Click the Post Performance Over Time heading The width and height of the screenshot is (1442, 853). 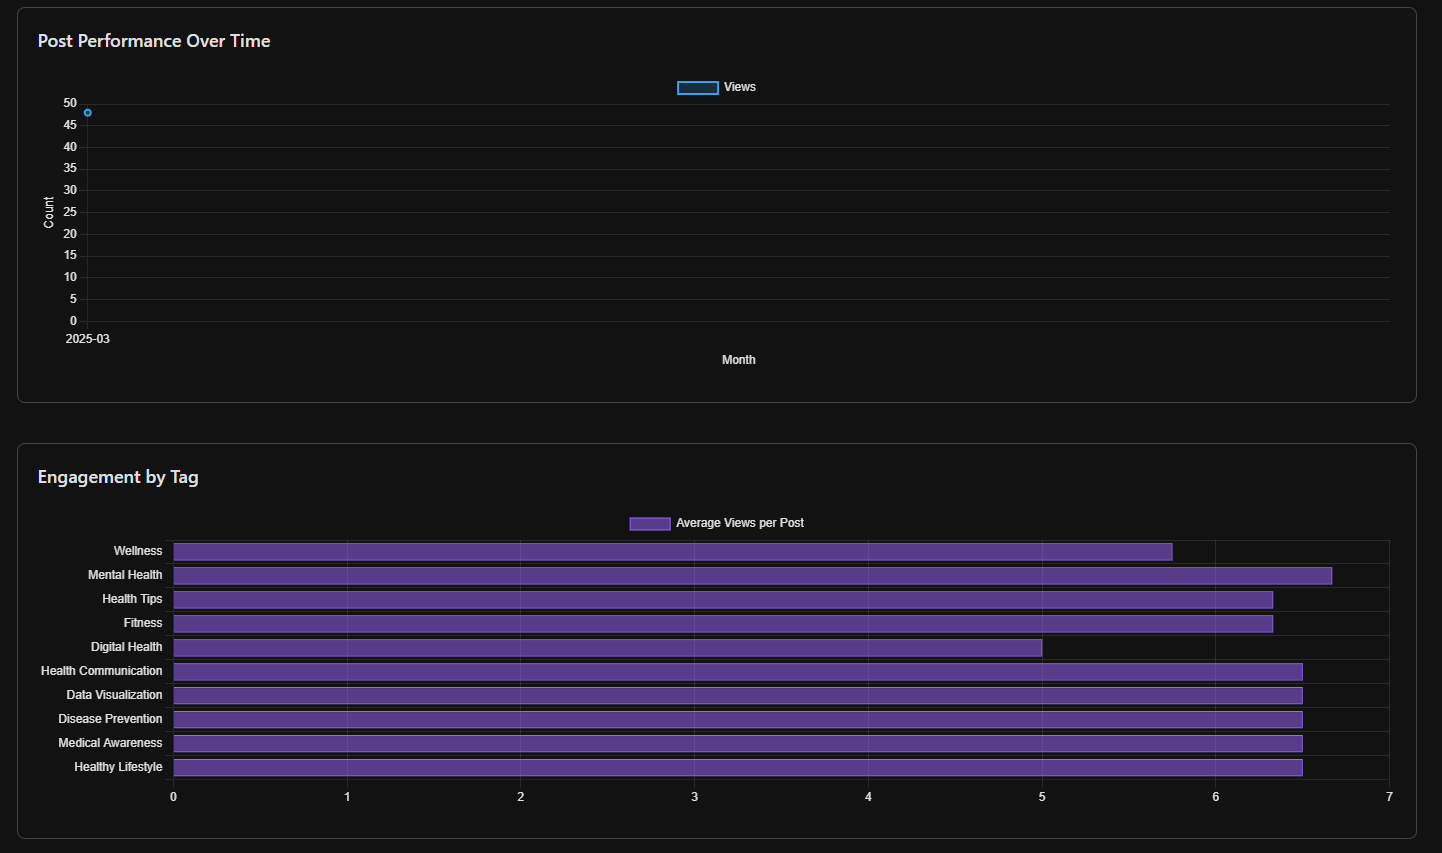pos(154,41)
